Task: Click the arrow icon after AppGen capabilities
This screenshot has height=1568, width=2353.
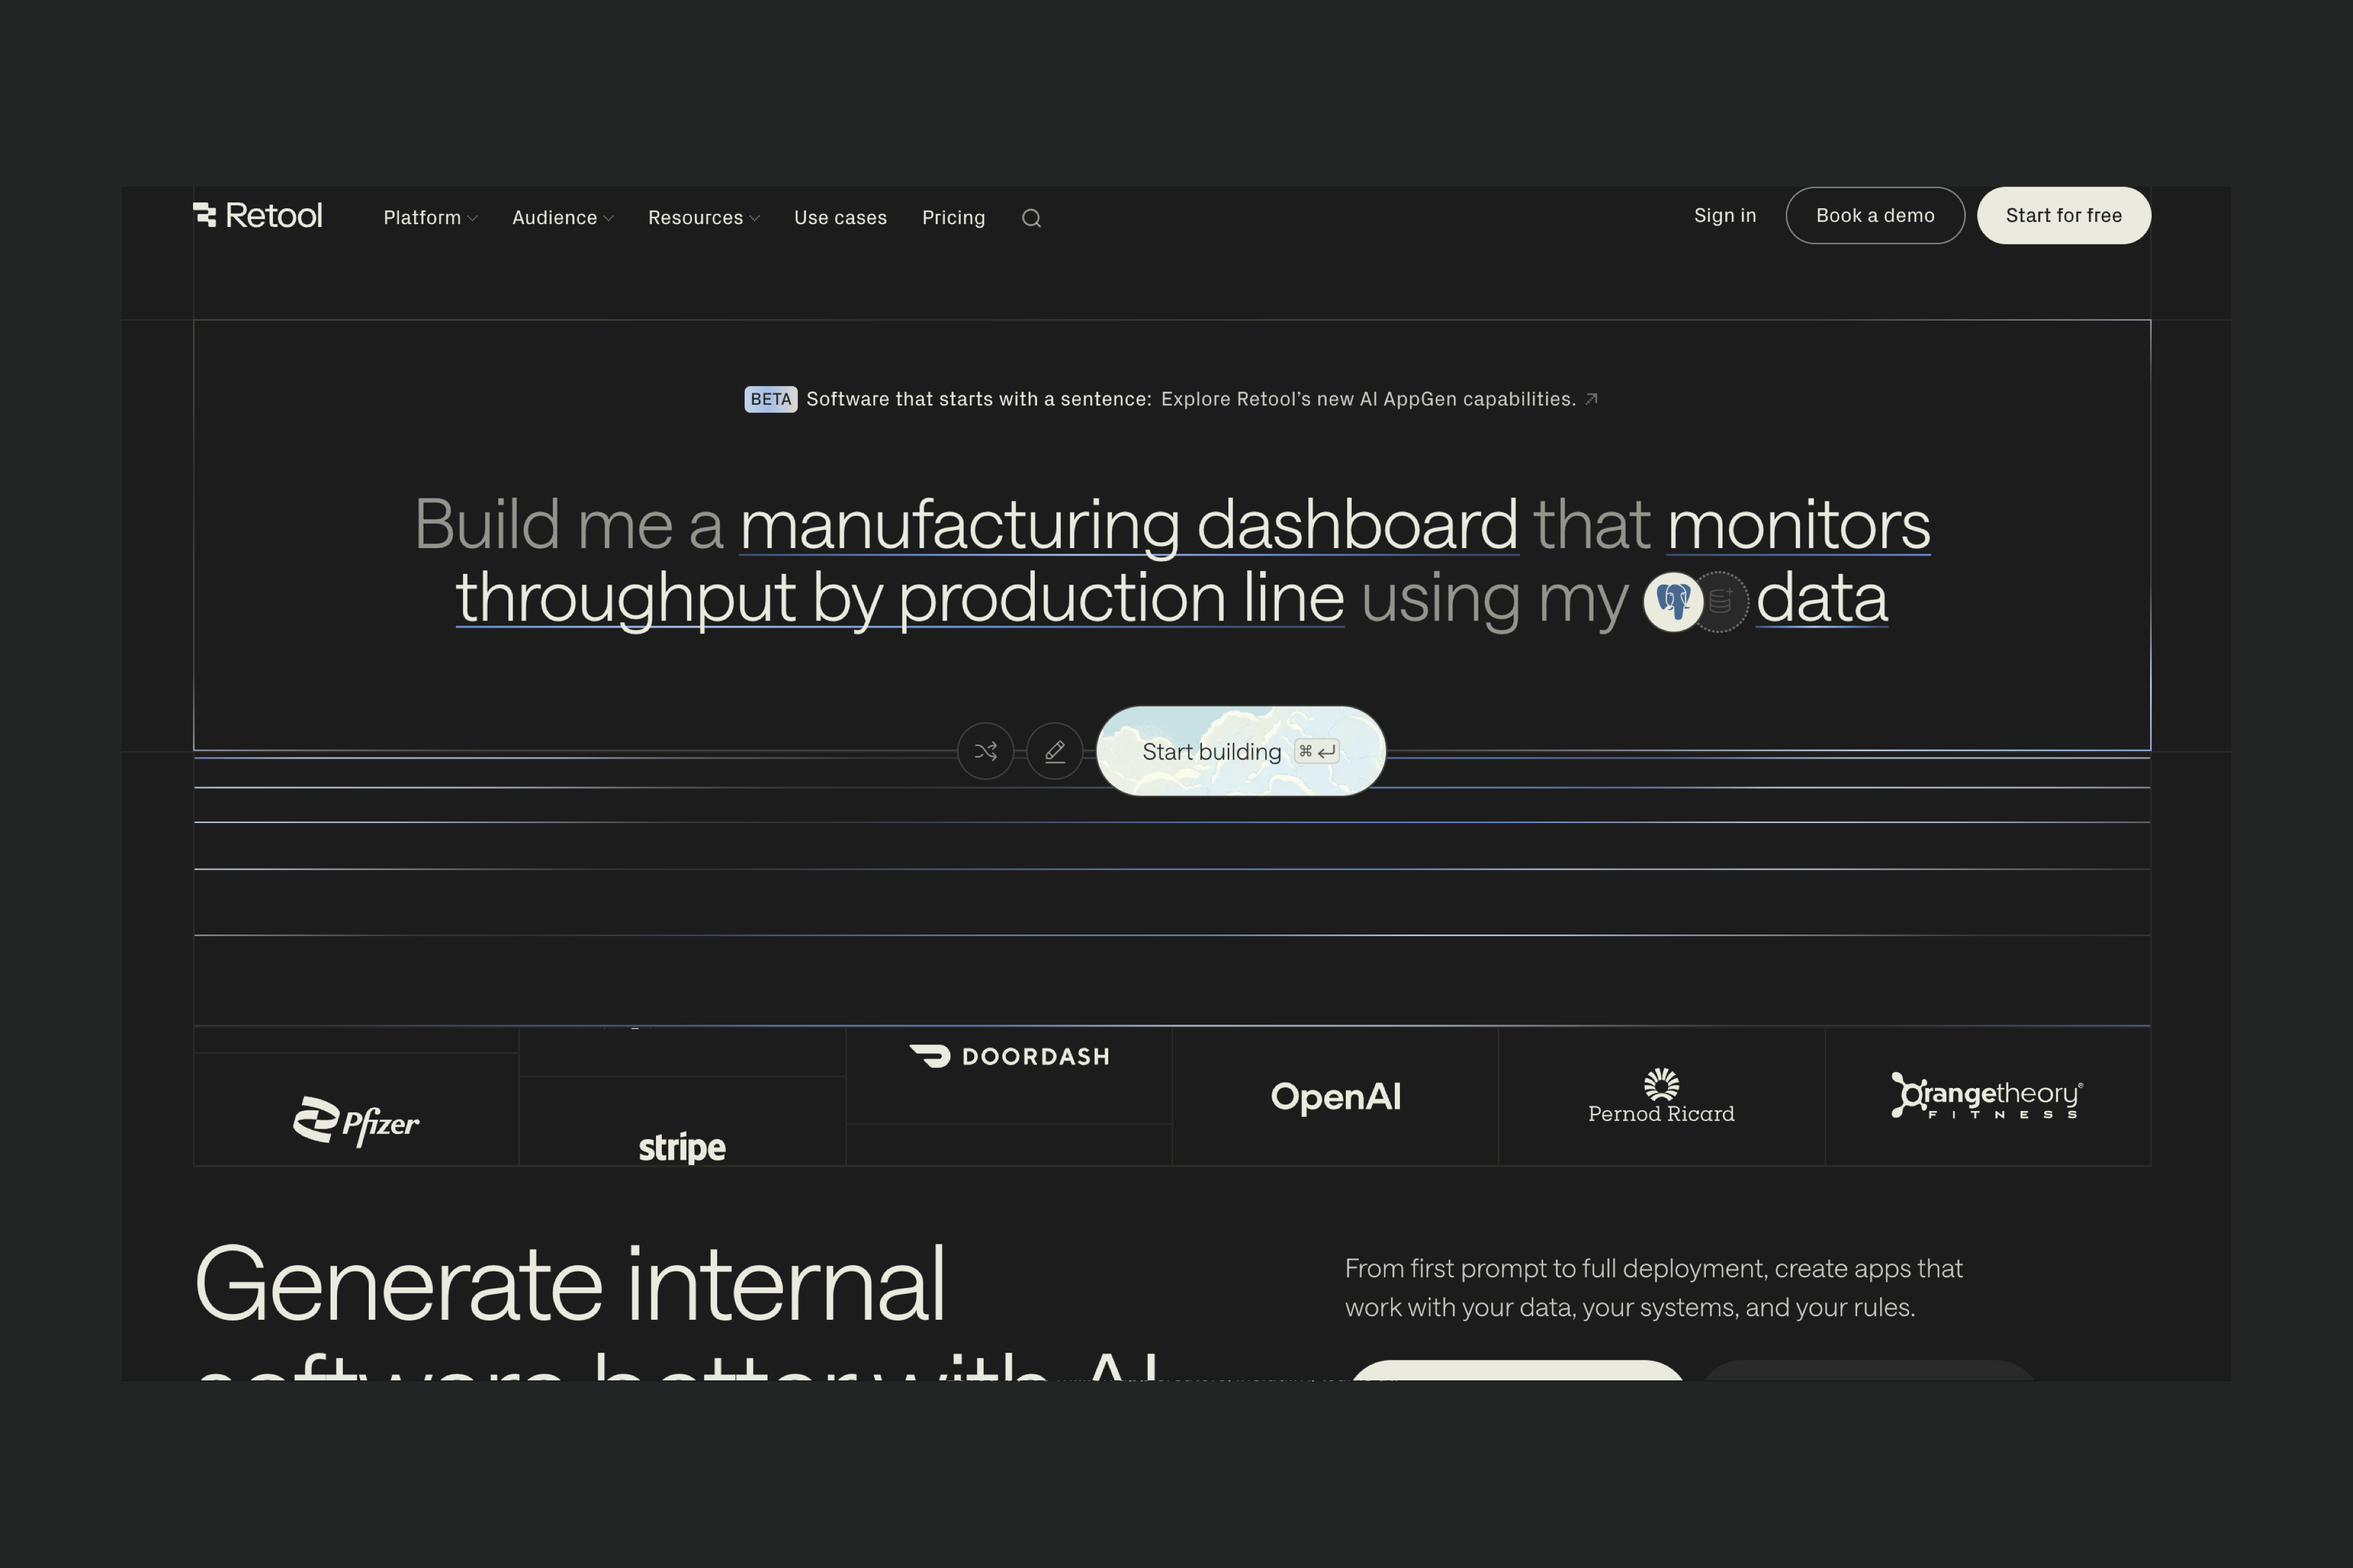Action: 1591,399
